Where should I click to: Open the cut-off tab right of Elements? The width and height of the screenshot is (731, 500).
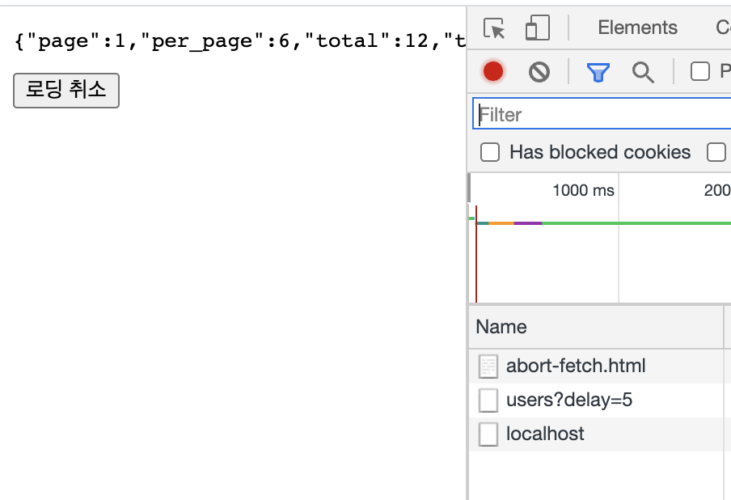pos(722,28)
